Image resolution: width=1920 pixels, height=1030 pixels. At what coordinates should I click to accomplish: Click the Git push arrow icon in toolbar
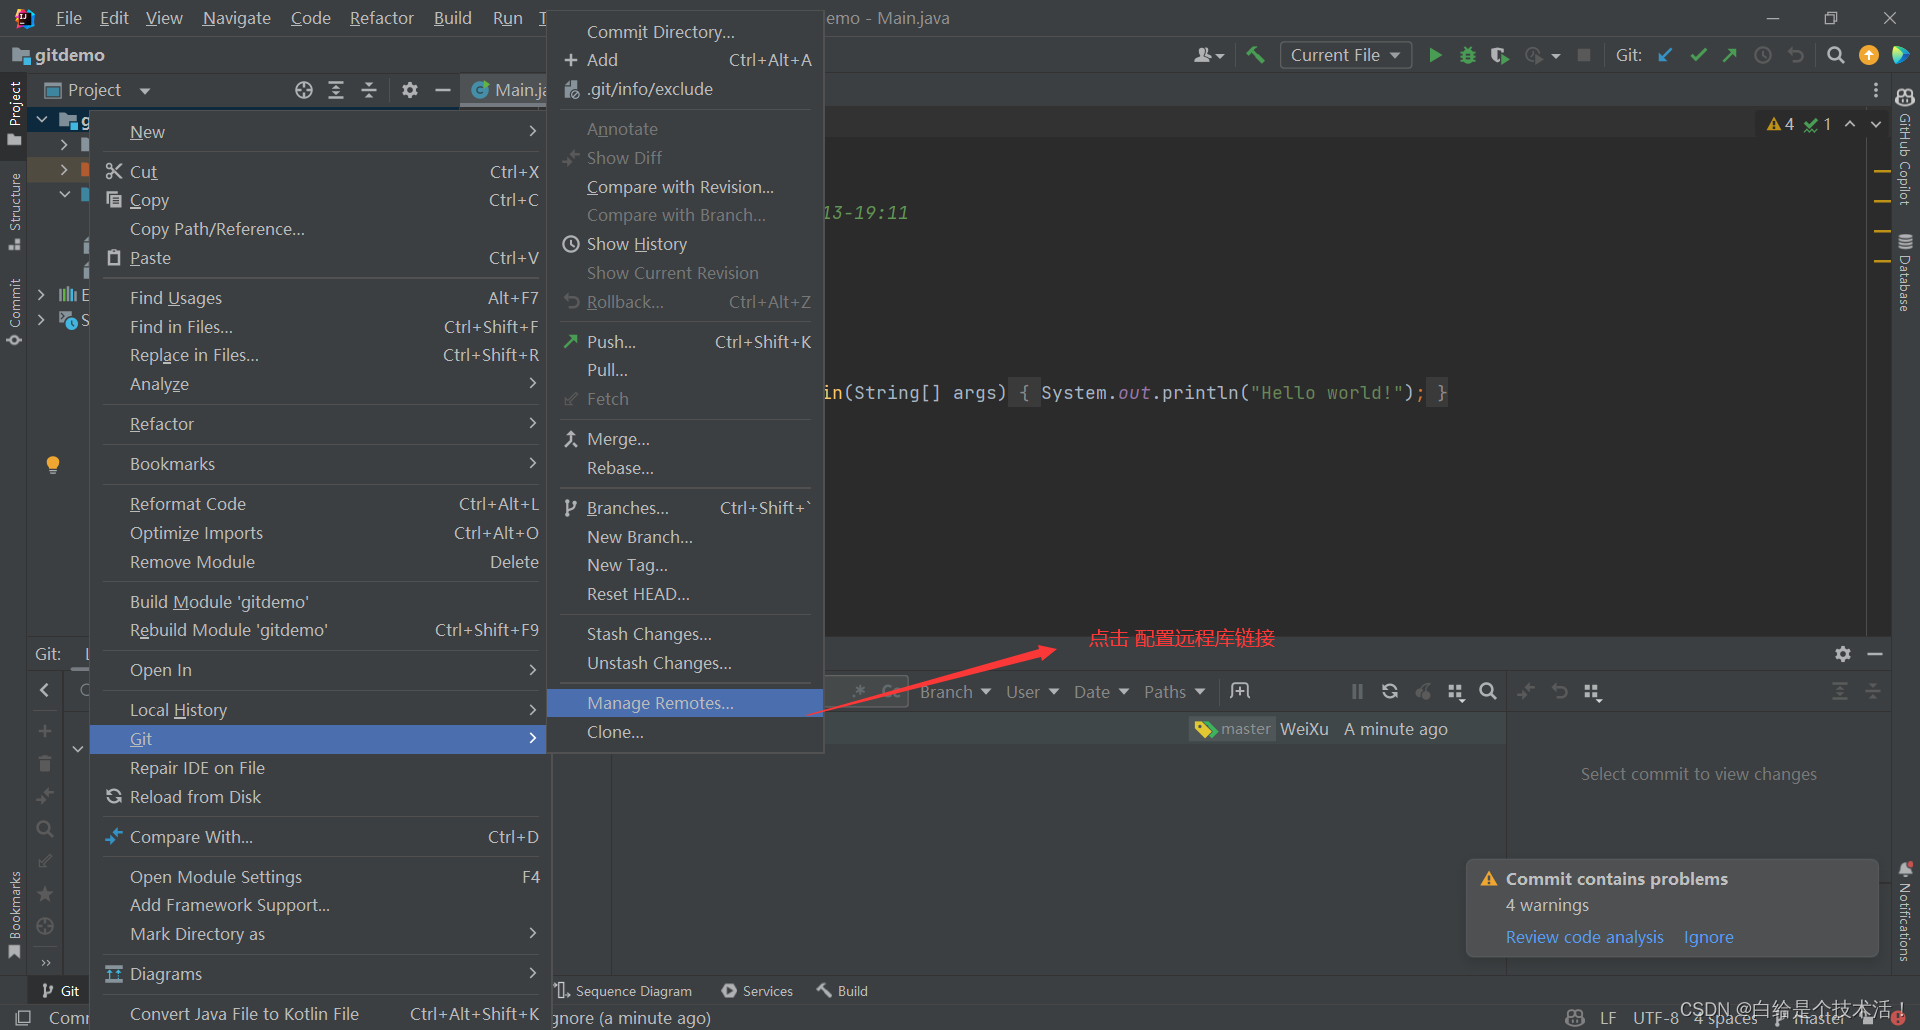(x=1730, y=55)
